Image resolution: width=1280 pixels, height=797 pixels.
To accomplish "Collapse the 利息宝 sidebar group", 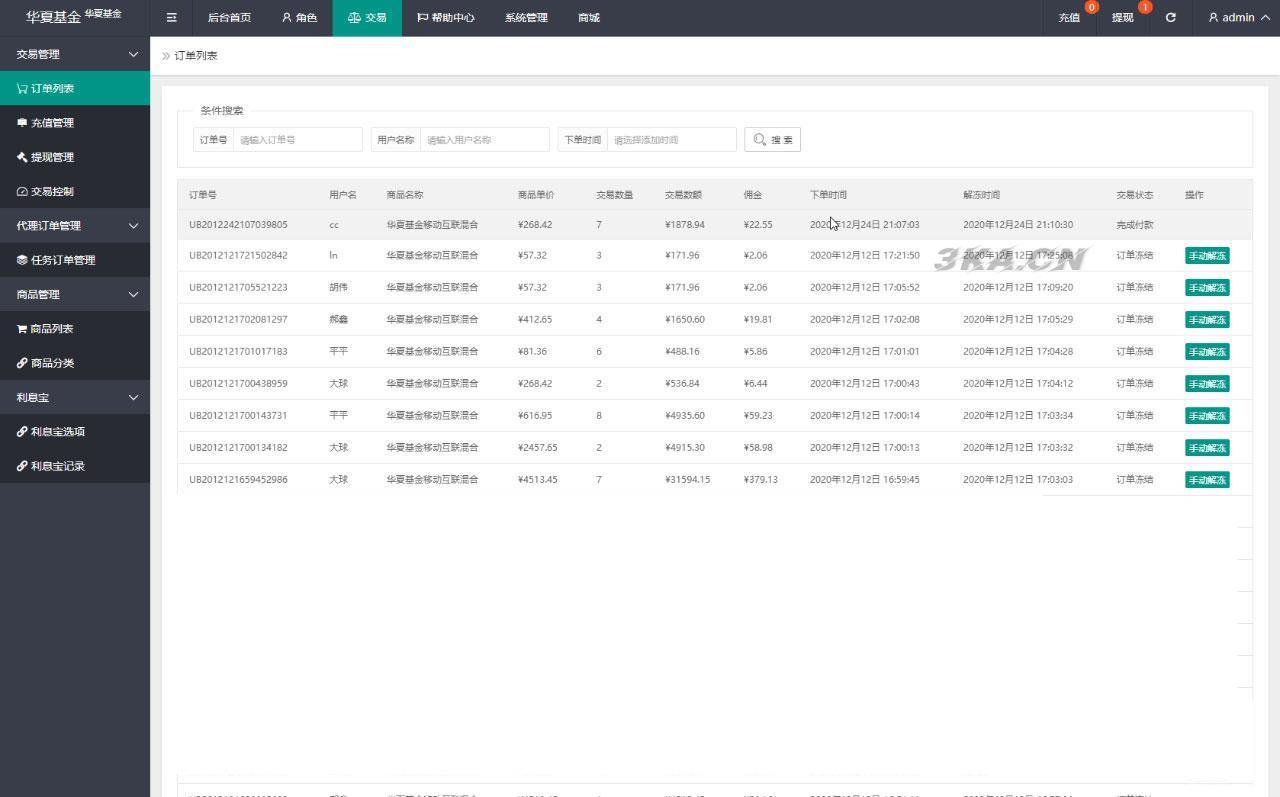I will click(x=75, y=398).
